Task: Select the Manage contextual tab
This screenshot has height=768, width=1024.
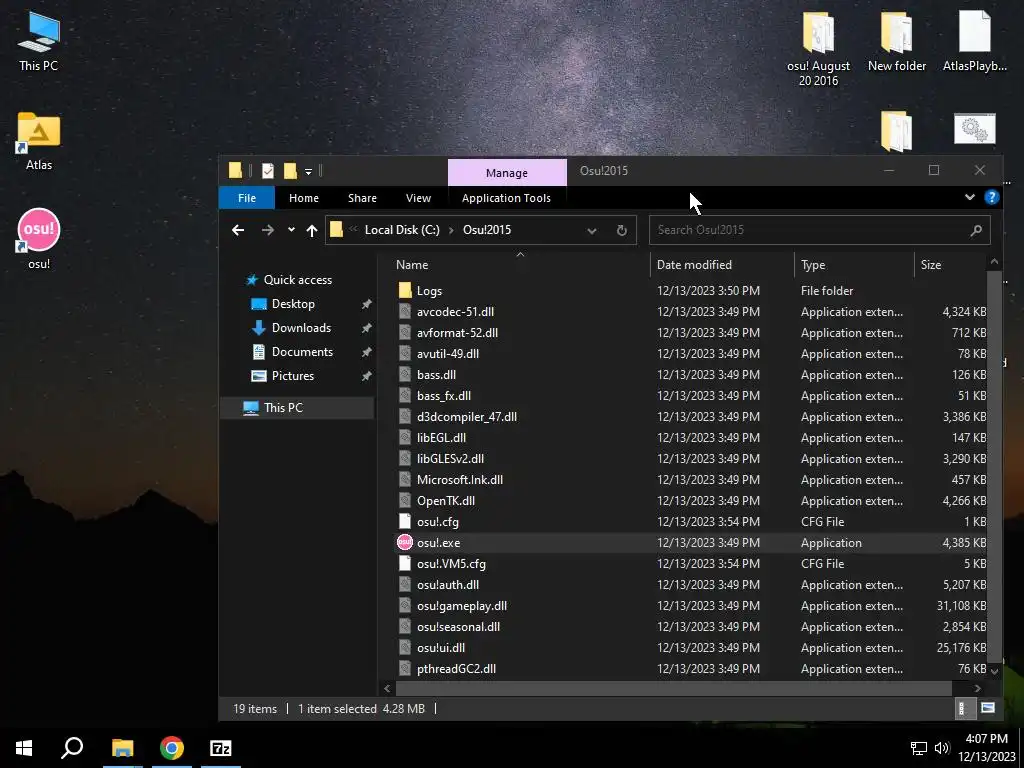Action: pos(507,172)
